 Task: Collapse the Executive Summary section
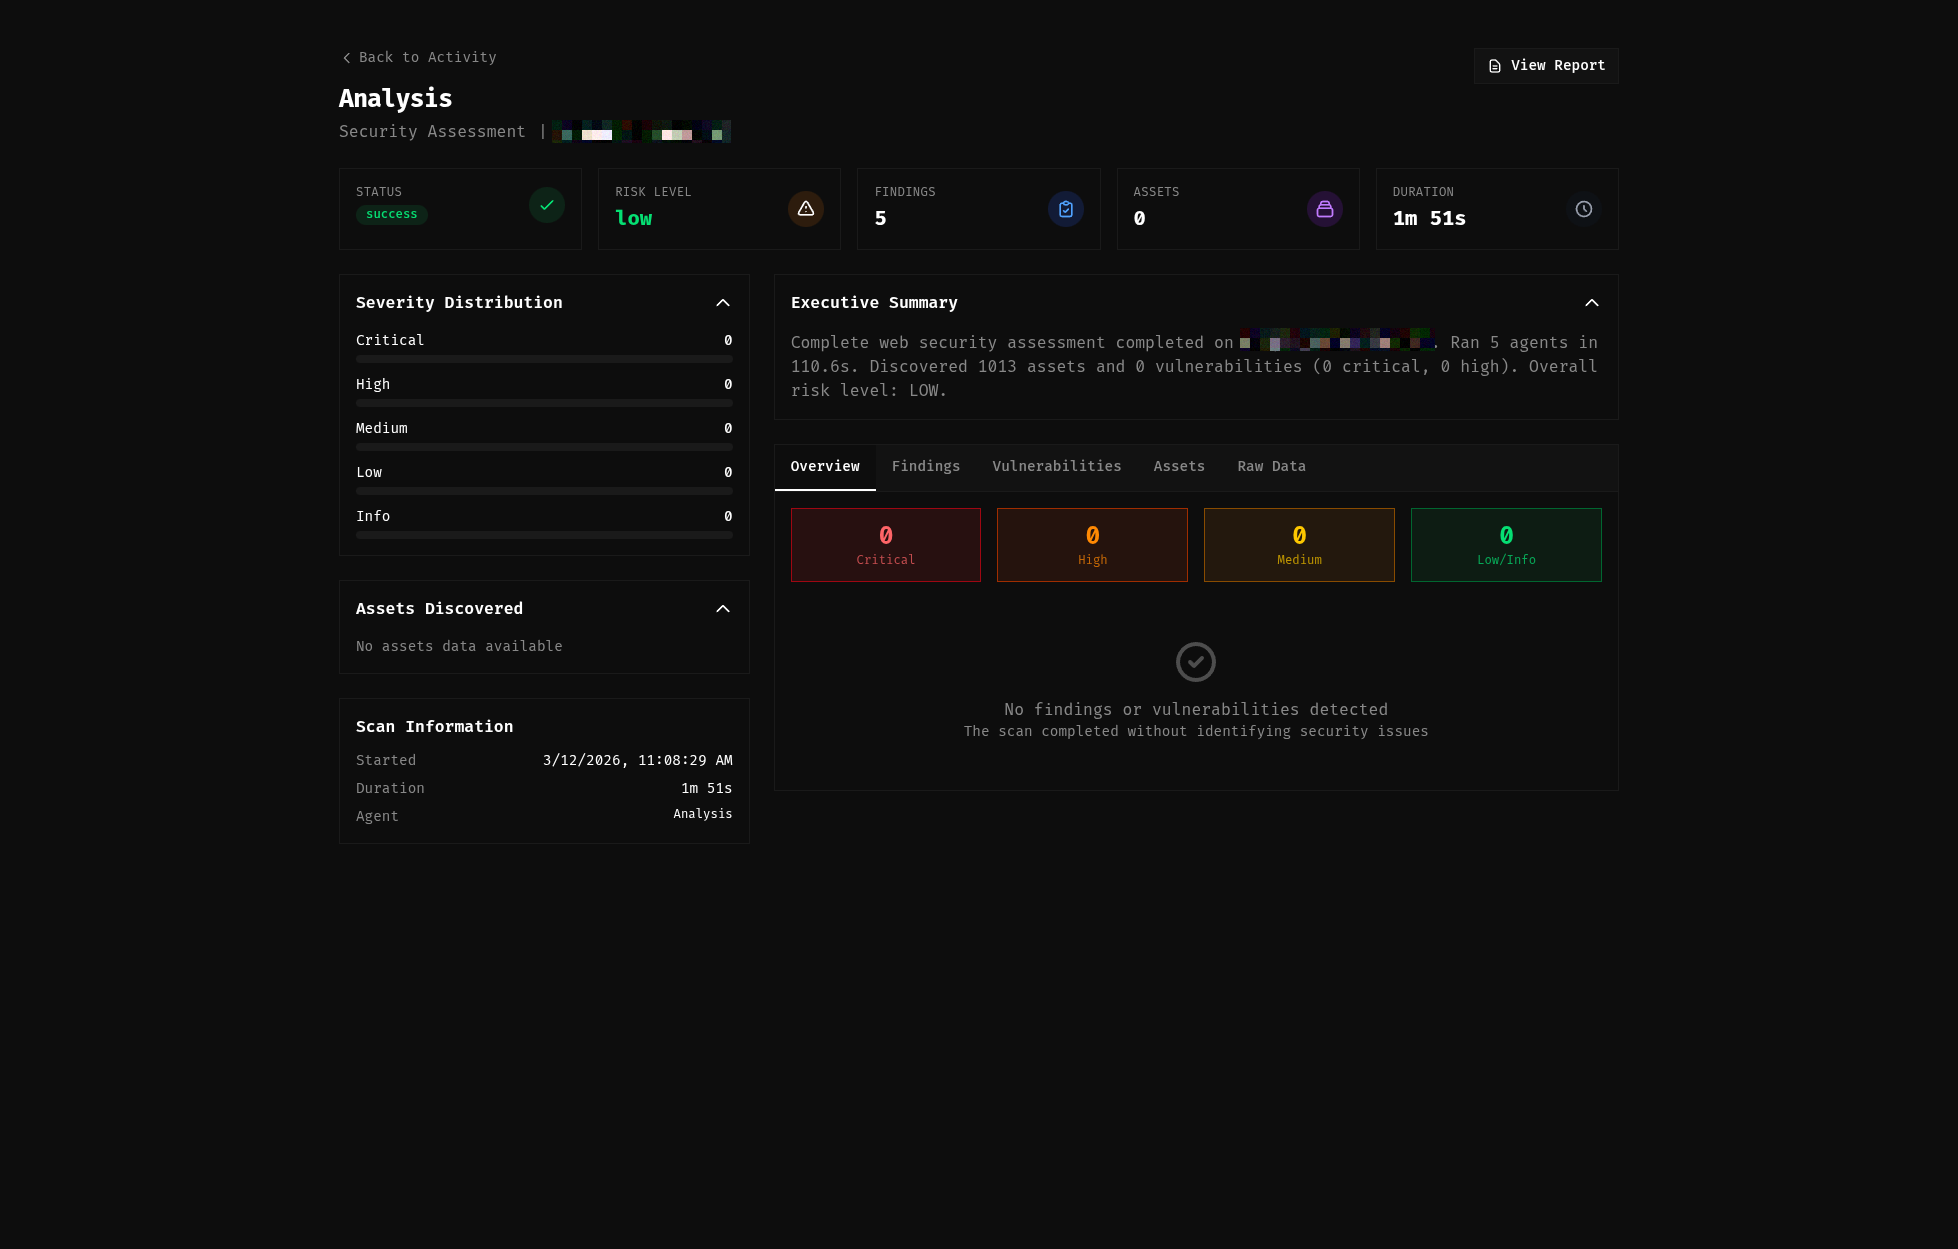click(1591, 303)
